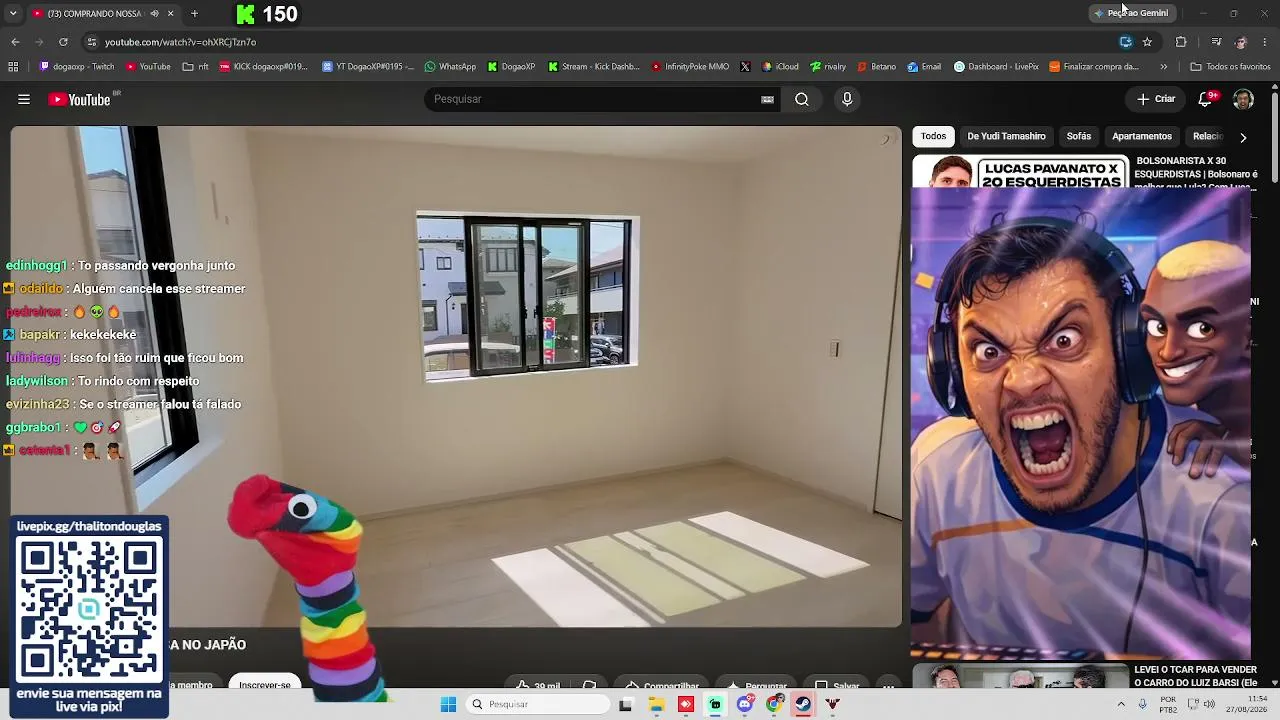Open the Lucas Pavanato video thumbnail

coord(1020,172)
